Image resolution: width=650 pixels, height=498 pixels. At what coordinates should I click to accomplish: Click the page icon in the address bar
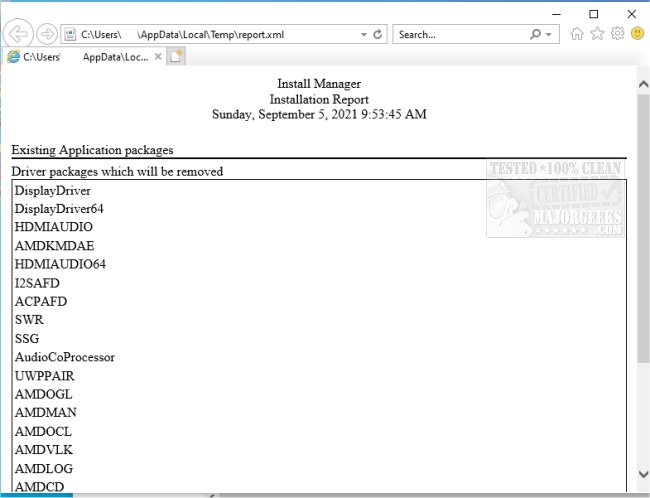70,34
